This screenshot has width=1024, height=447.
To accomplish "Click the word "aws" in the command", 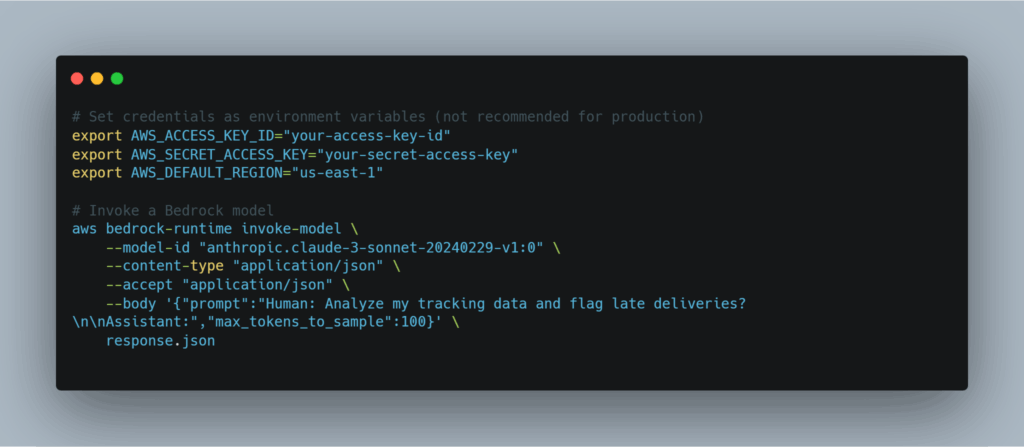I will click(x=84, y=229).
